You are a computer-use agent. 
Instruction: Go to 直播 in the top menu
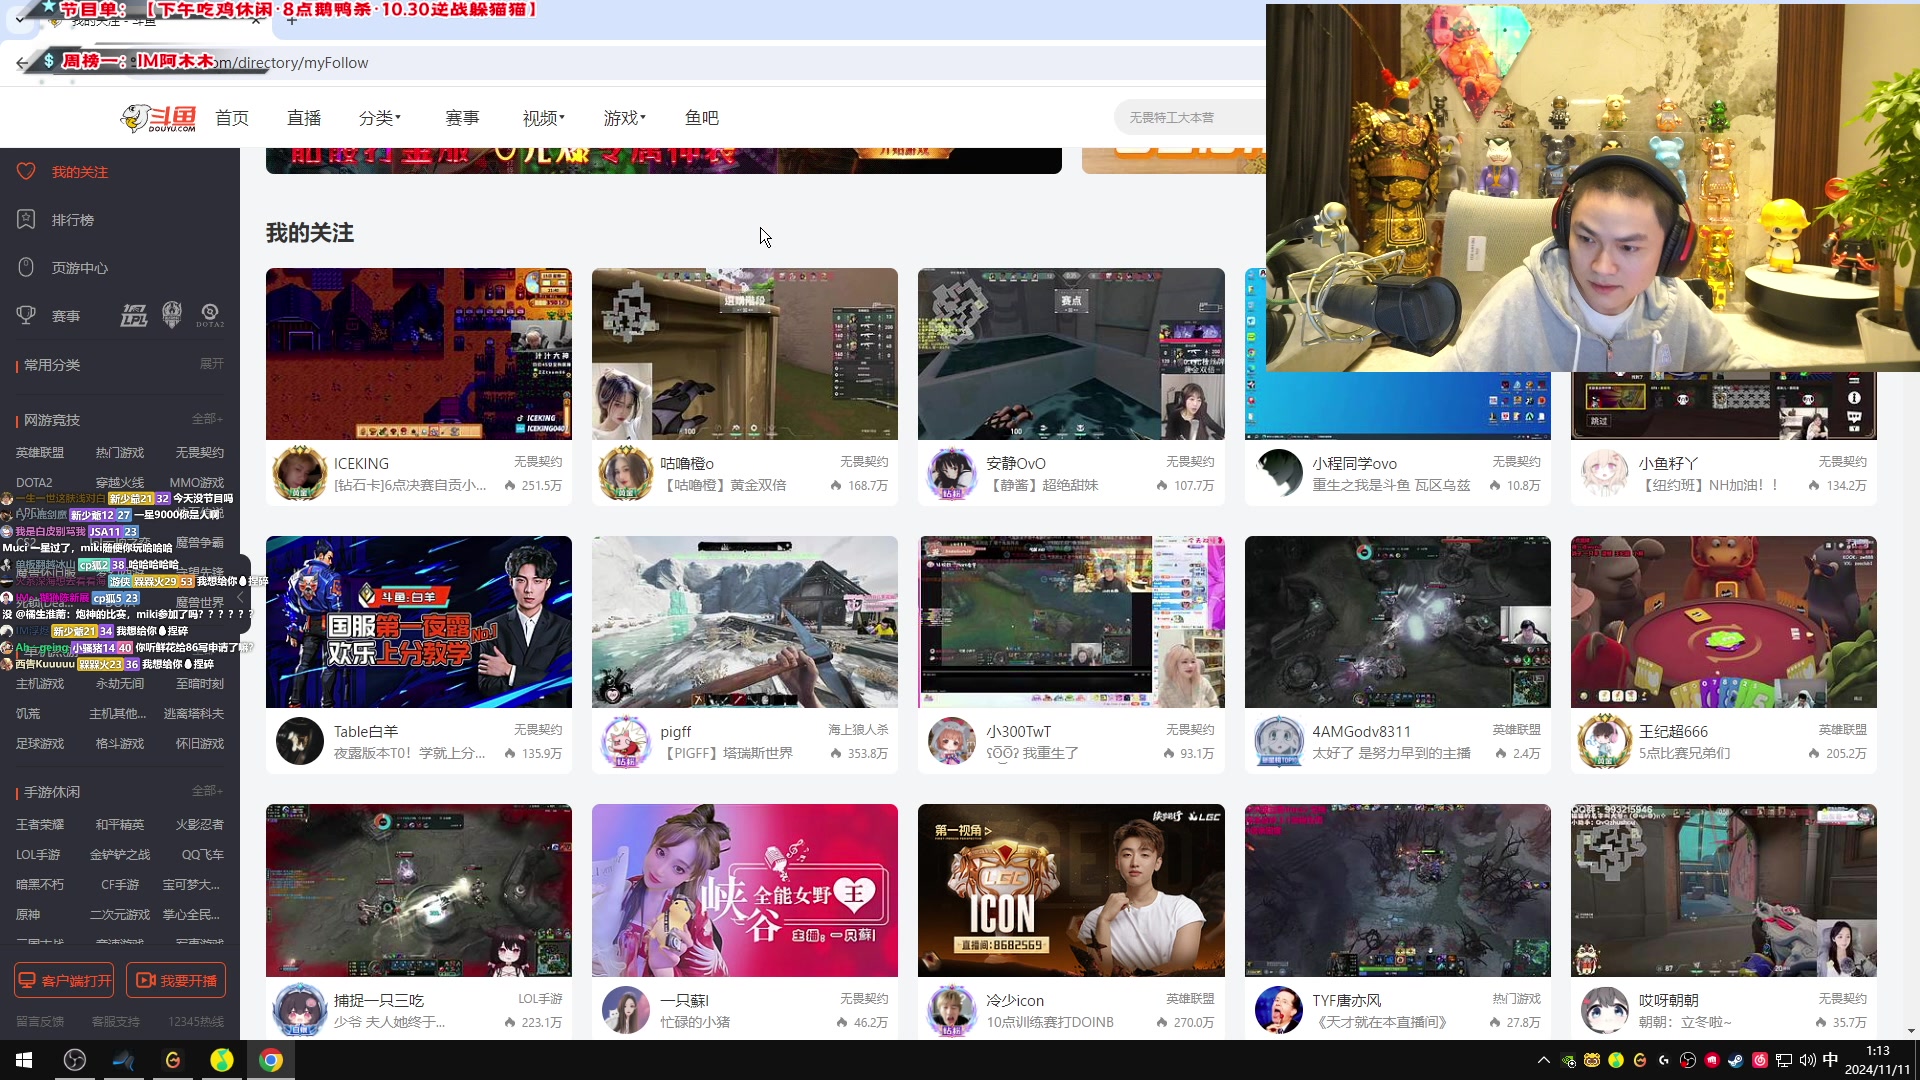click(304, 118)
